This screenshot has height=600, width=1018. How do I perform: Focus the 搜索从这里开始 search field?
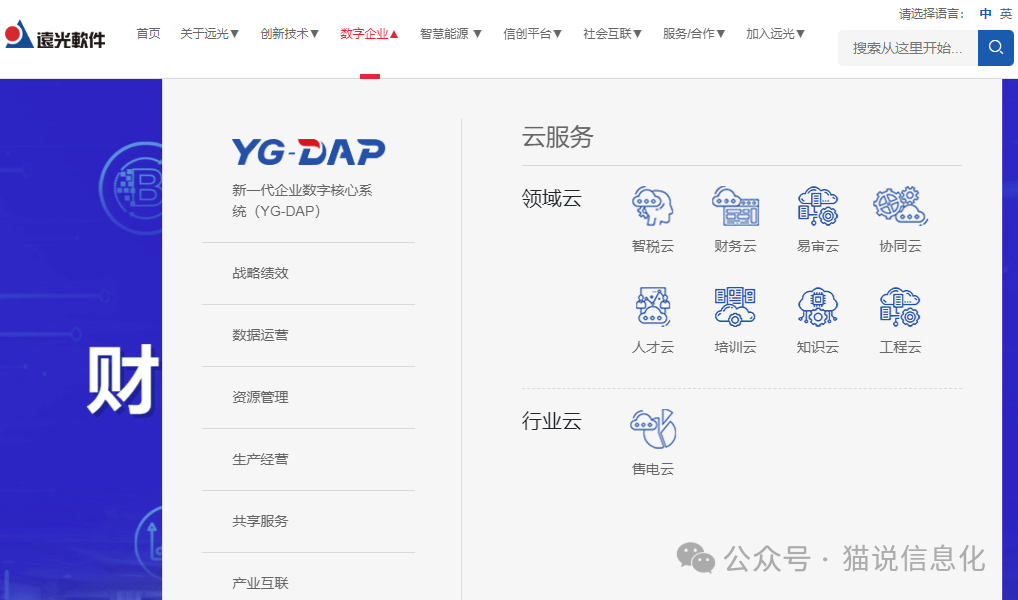pos(907,48)
